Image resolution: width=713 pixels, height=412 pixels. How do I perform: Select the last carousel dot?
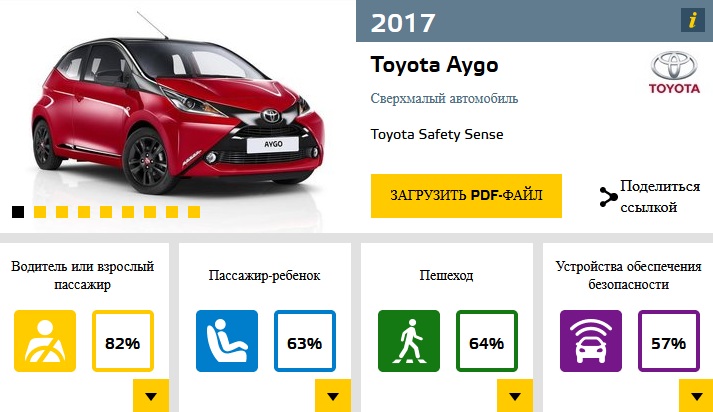pos(194,212)
